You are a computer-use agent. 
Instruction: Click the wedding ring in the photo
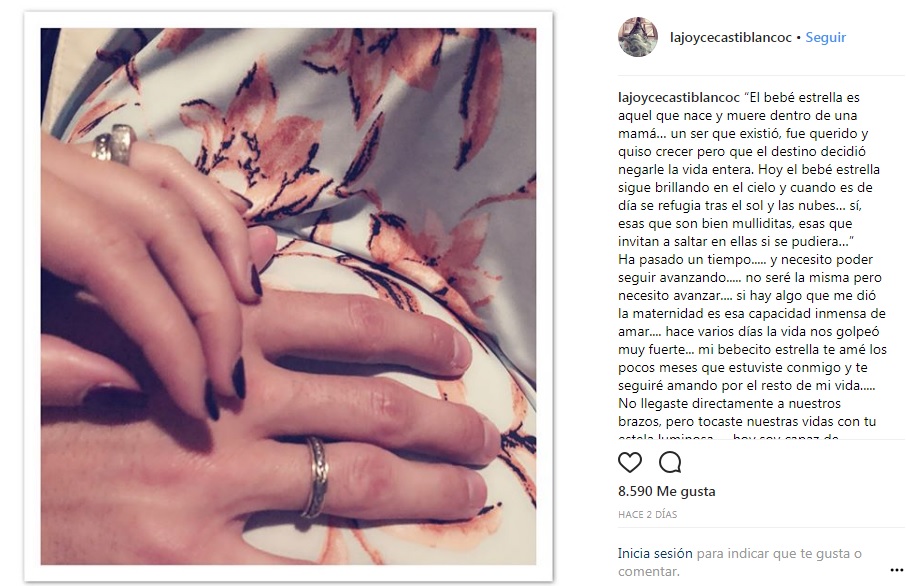coord(315,477)
